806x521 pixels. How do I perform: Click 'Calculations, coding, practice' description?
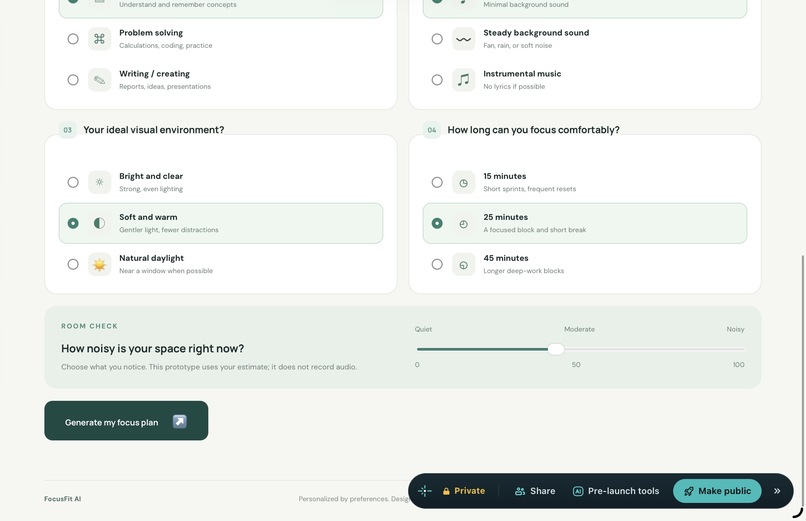click(x=166, y=45)
